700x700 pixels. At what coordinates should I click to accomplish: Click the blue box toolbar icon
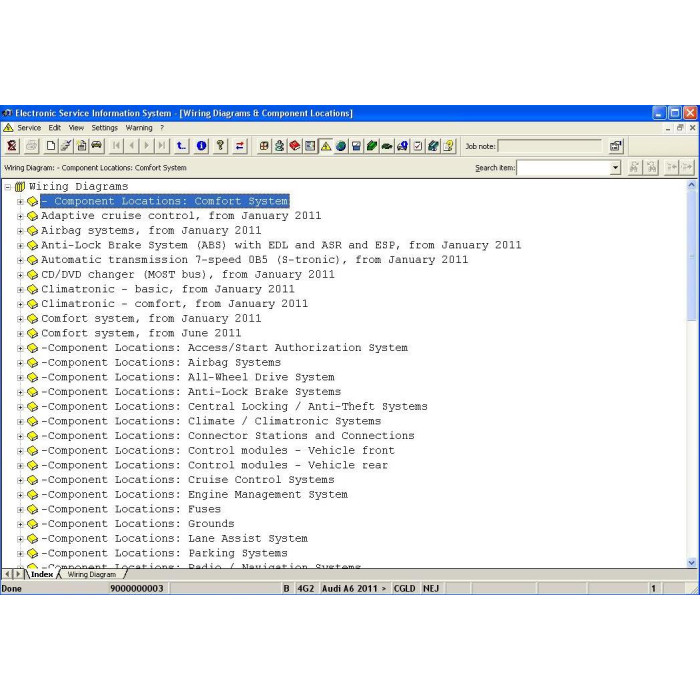coord(356,146)
